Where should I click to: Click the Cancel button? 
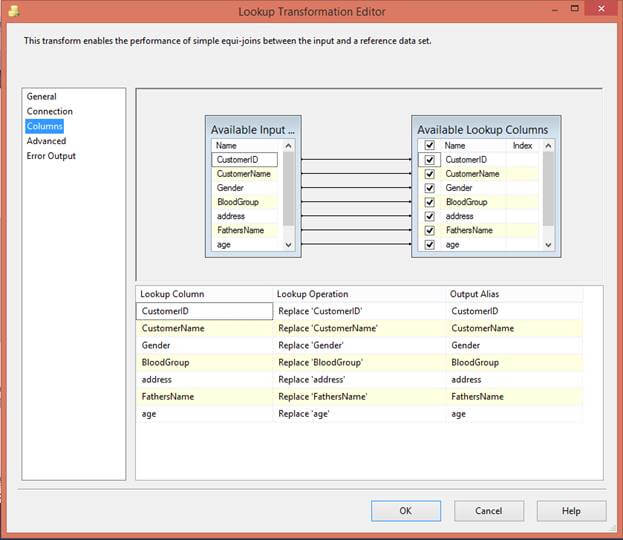click(x=489, y=511)
